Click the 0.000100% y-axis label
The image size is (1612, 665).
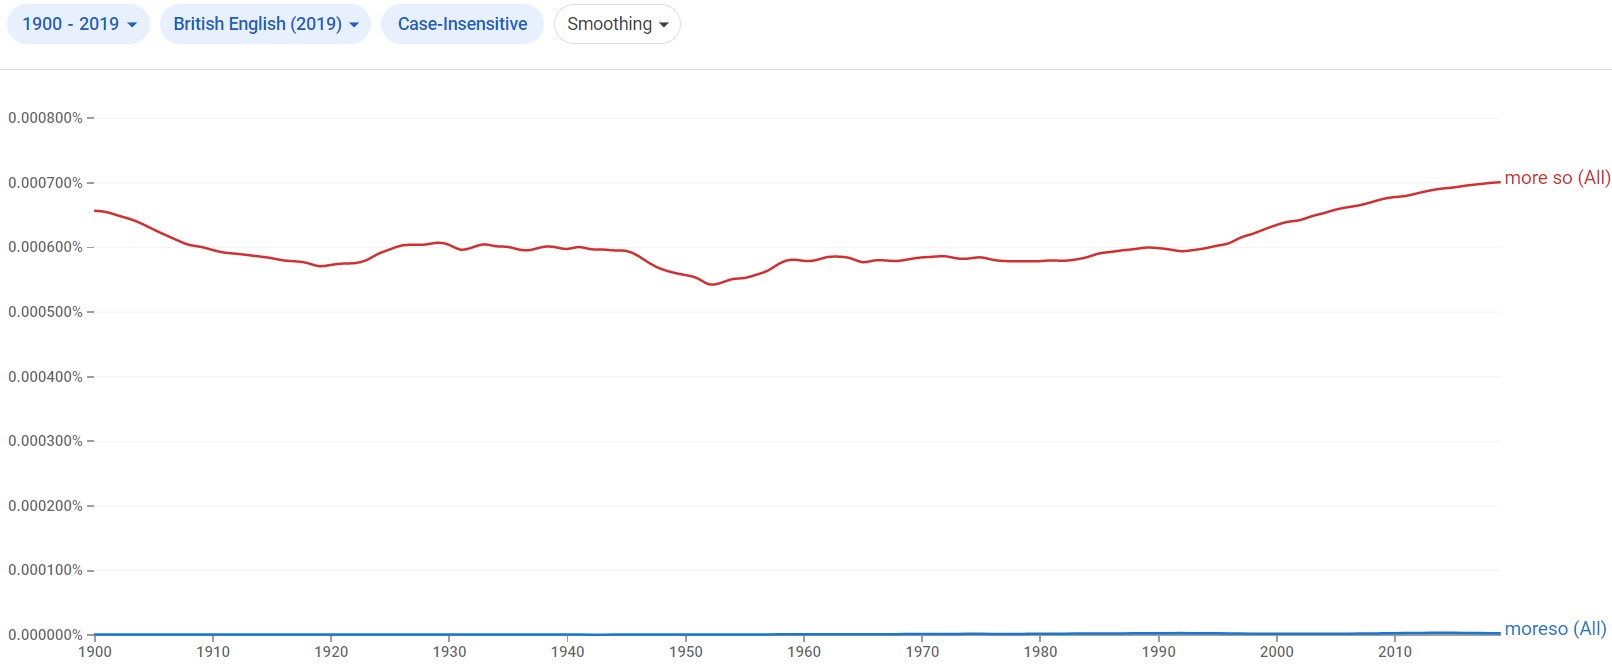(45, 570)
